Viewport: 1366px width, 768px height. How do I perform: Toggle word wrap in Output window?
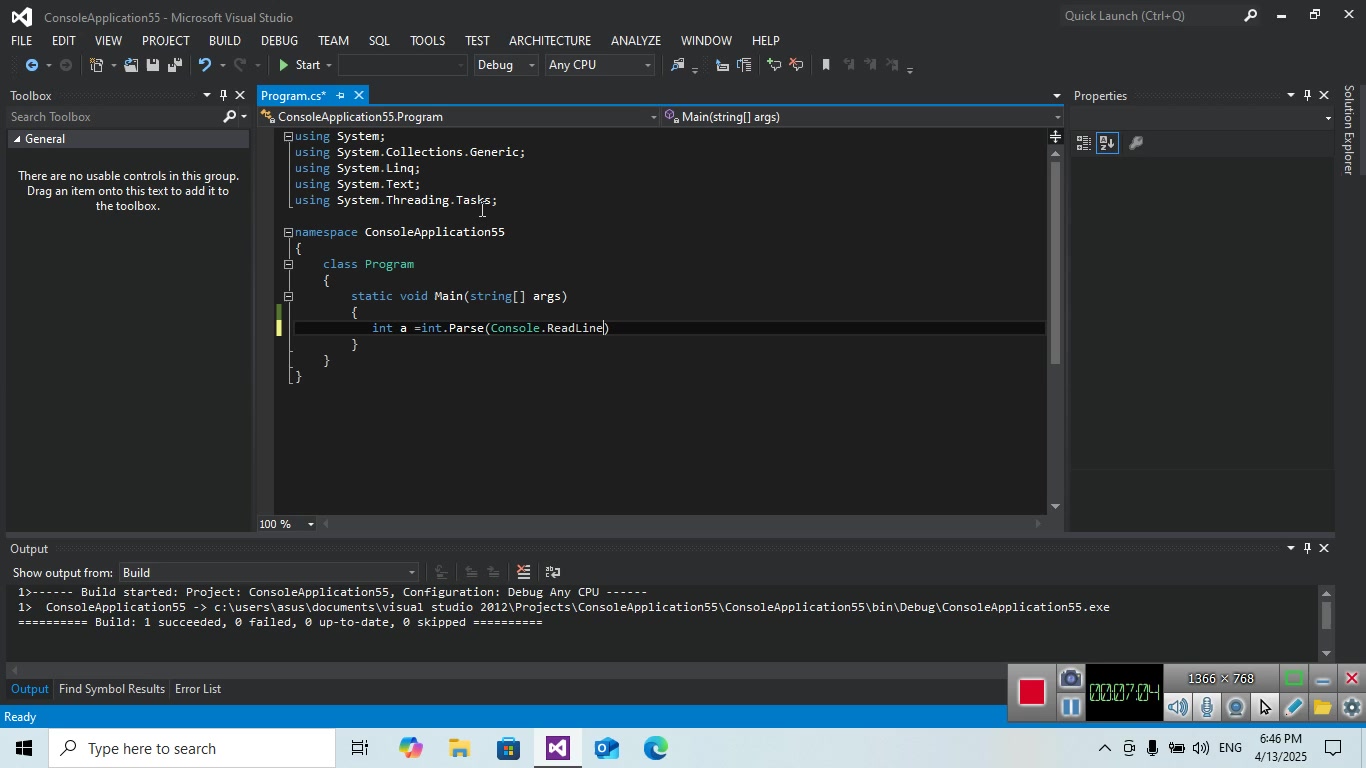coord(552,572)
